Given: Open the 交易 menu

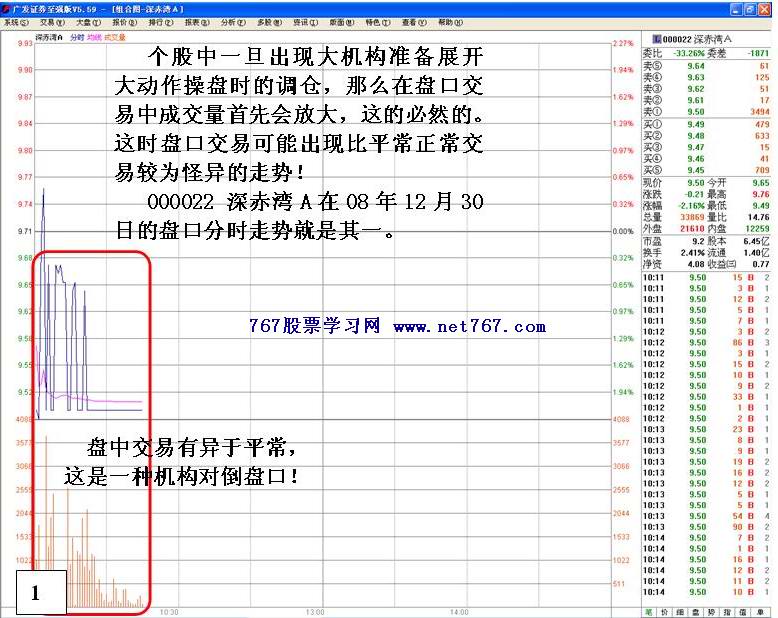Looking at the screenshot, I should point(50,21).
